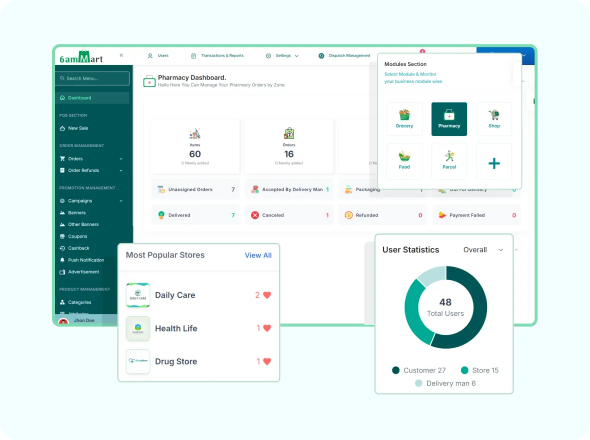Click the Customer 27 legend swatch
The width and height of the screenshot is (590, 440).
(395, 370)
